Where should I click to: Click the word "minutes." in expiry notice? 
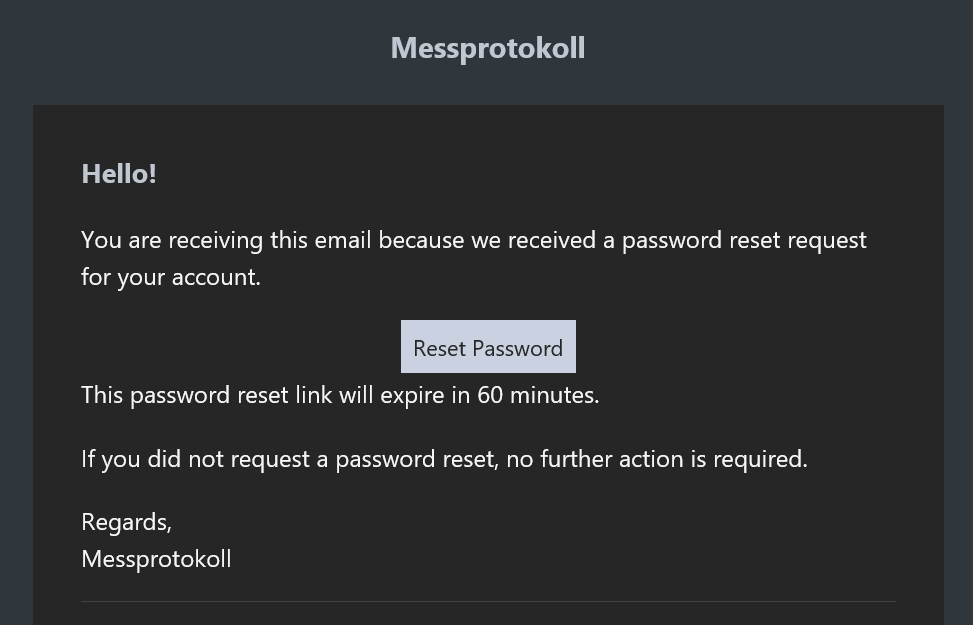[554, 394]
